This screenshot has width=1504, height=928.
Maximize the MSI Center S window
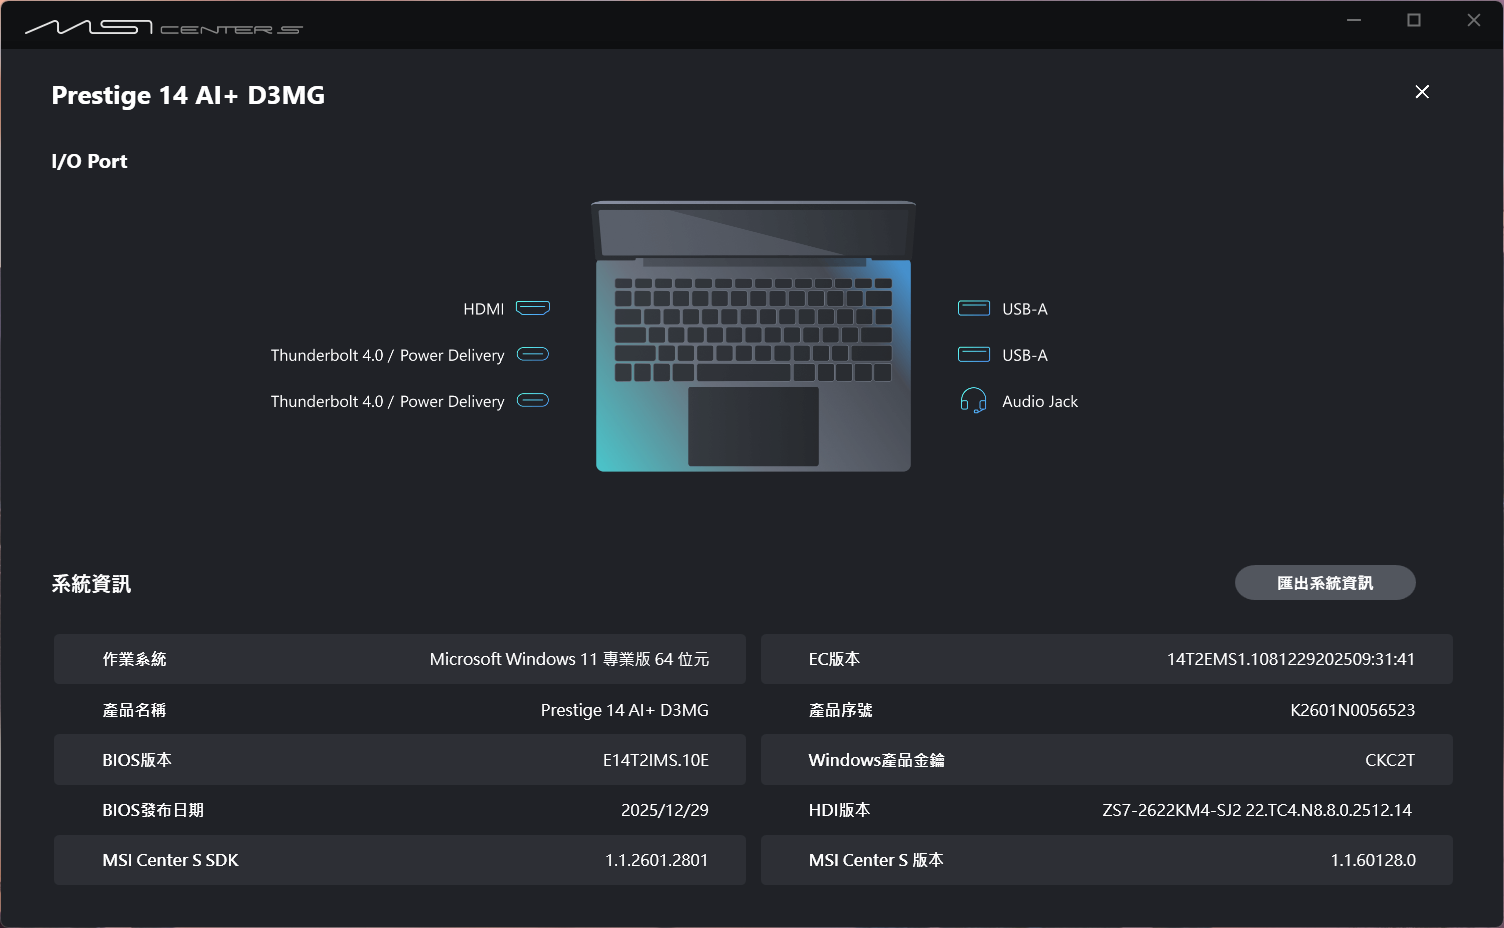[1414, 20]
